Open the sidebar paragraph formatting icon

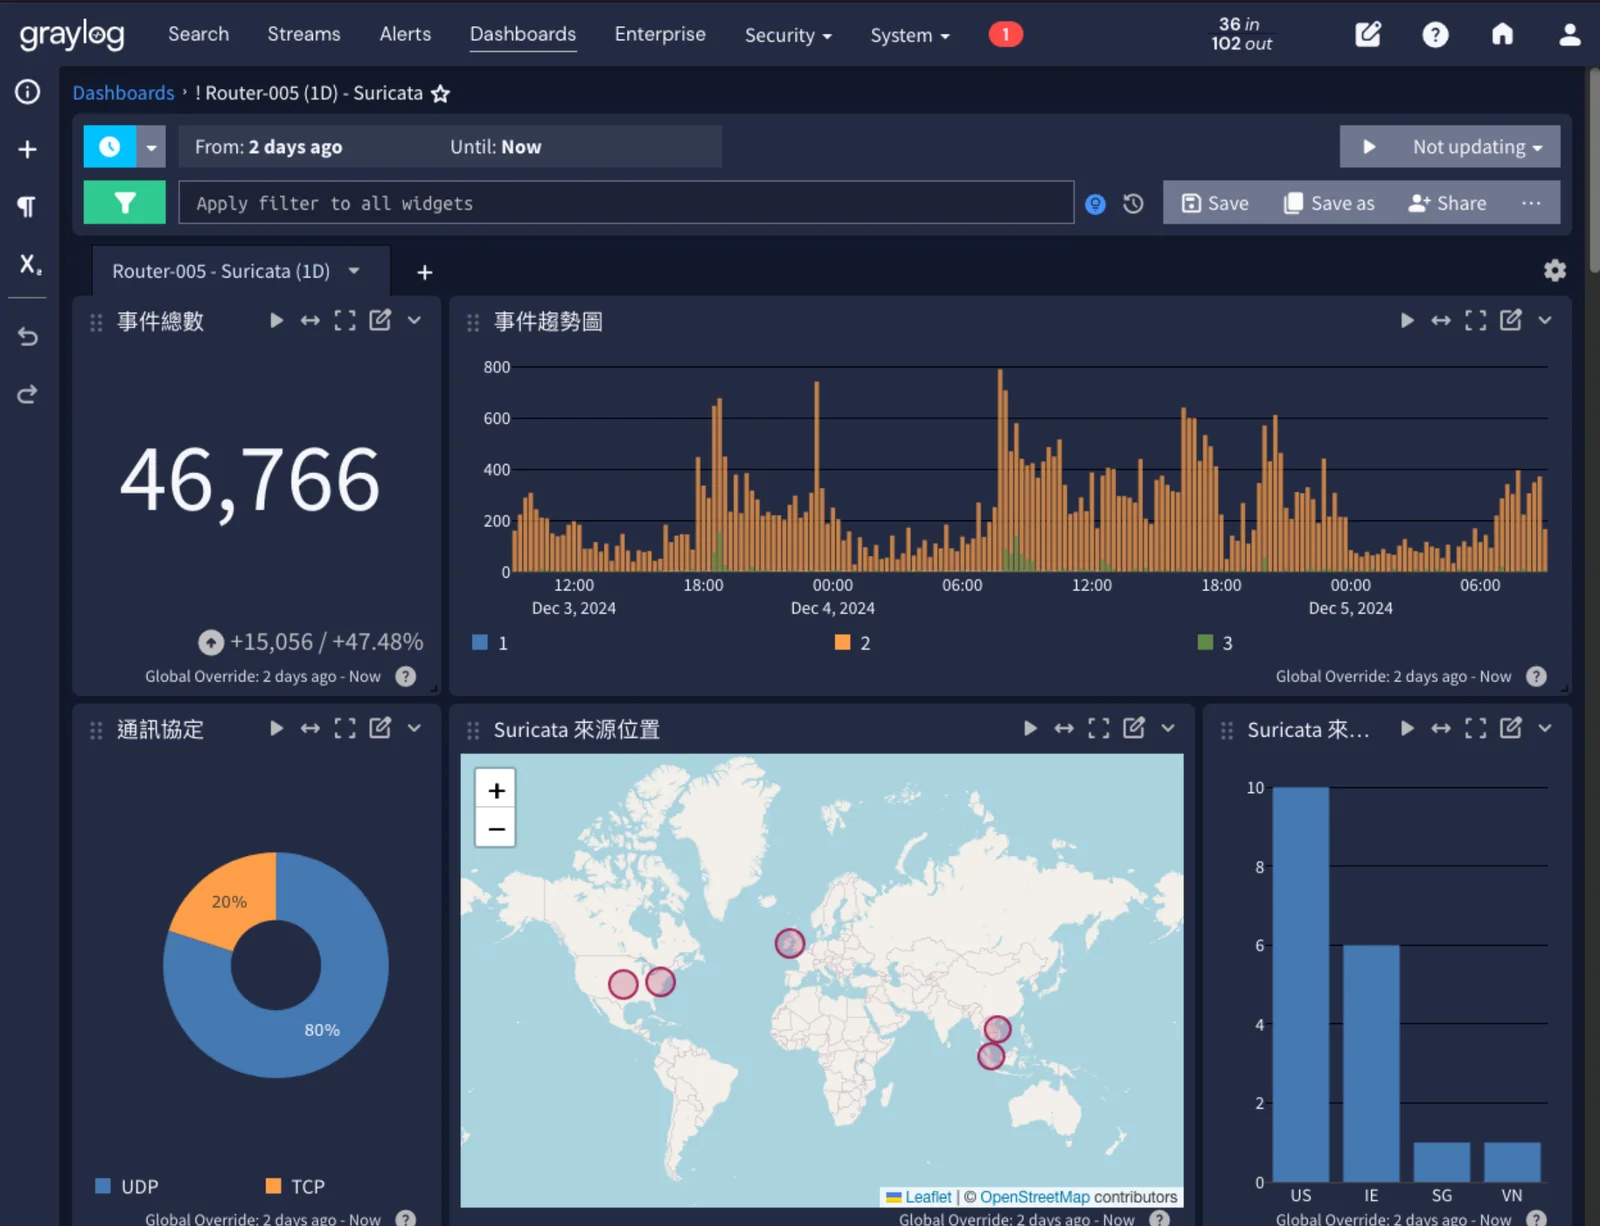click(x=27, y=206)
